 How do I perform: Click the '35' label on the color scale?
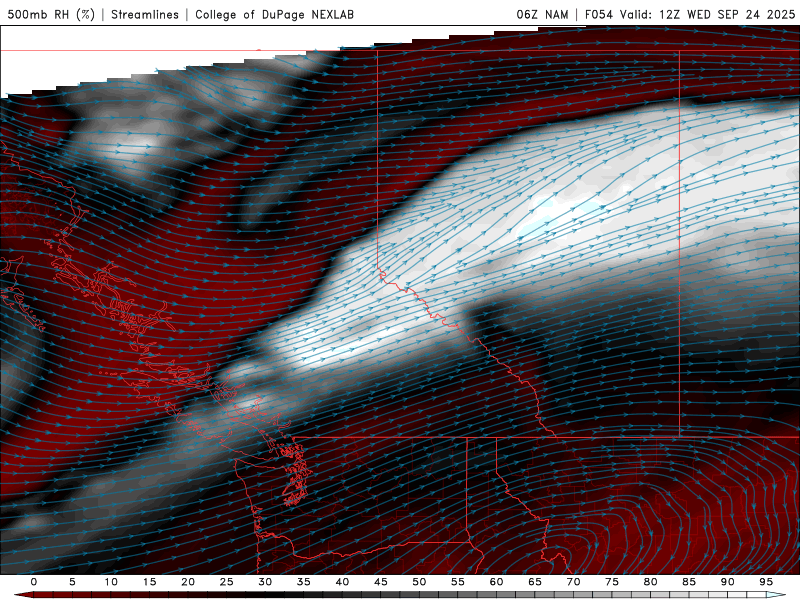click(304, 582)
